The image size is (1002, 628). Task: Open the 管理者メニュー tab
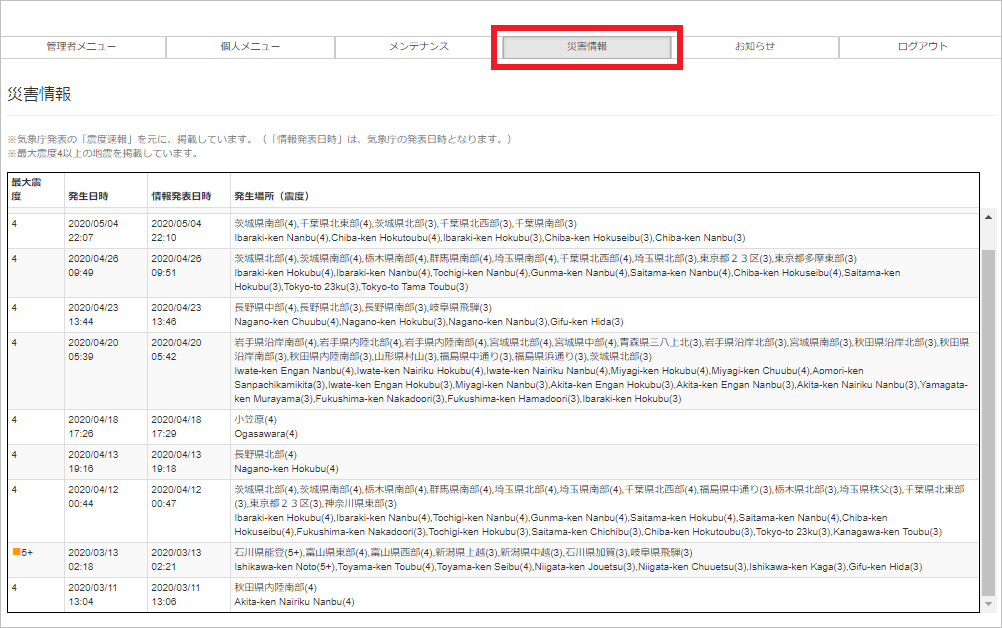click(82, 47)
